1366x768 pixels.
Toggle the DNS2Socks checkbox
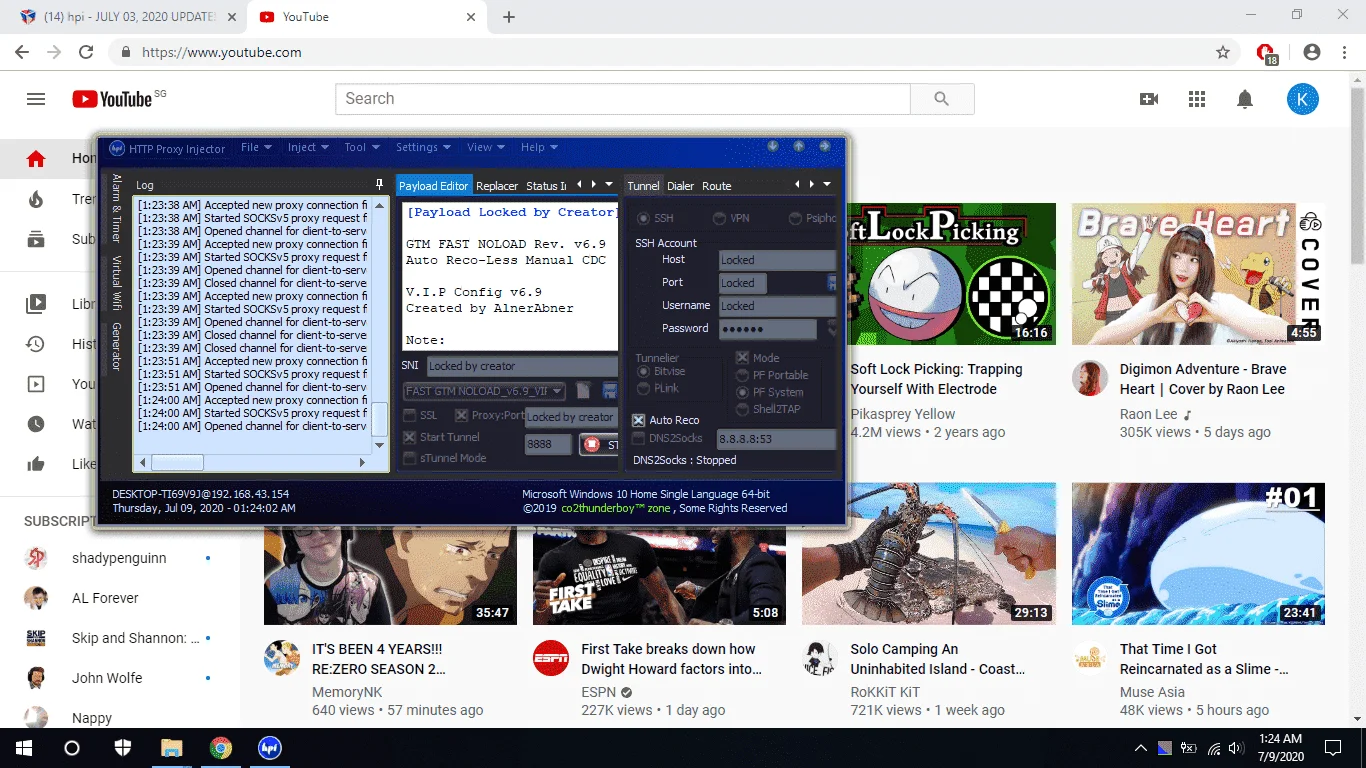639,438
